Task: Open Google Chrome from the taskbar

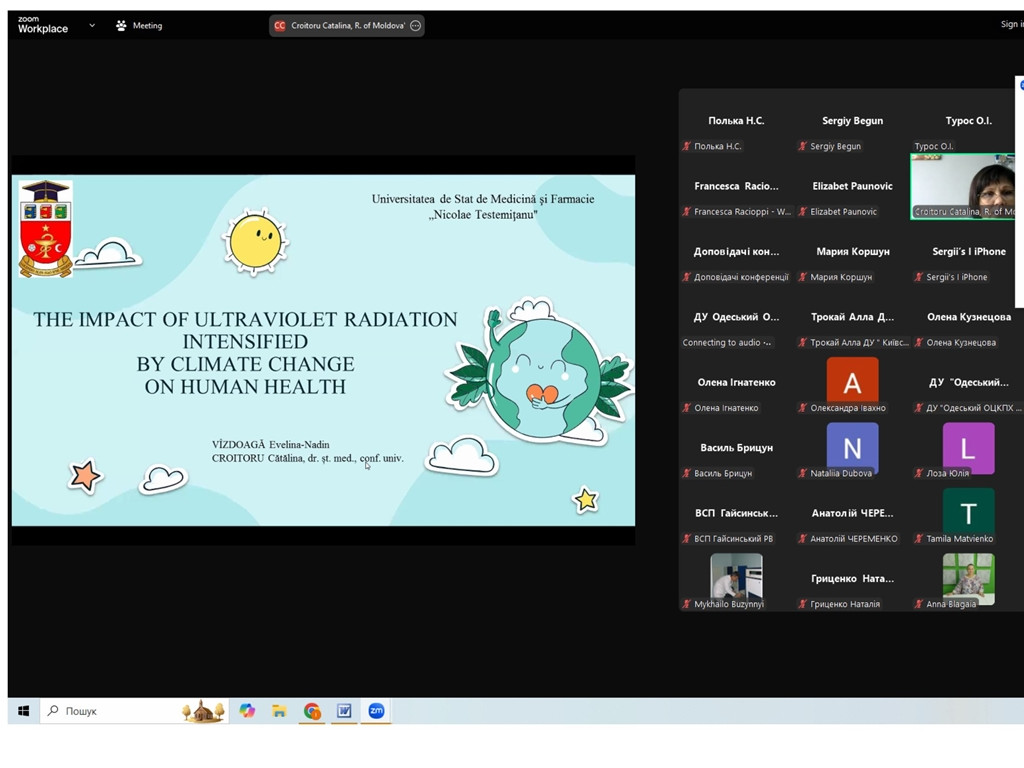Action: click(x=312, y=711)
